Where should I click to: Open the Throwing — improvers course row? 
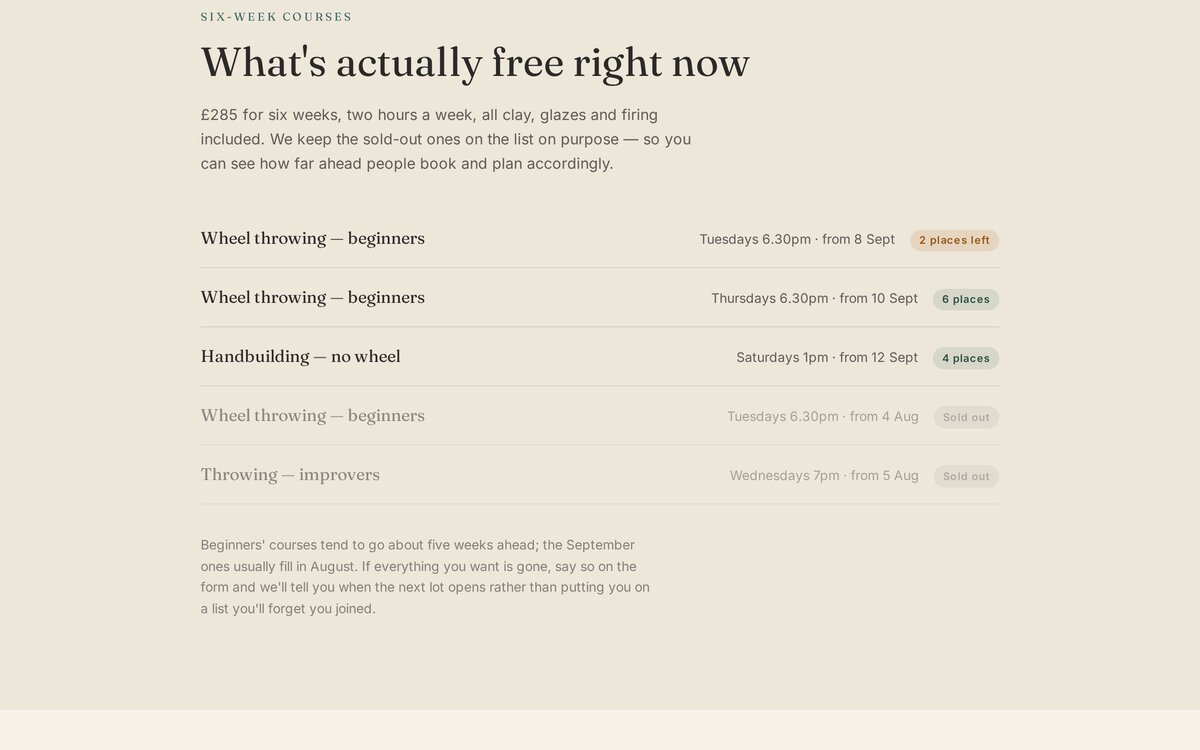[x=599, y=475]
